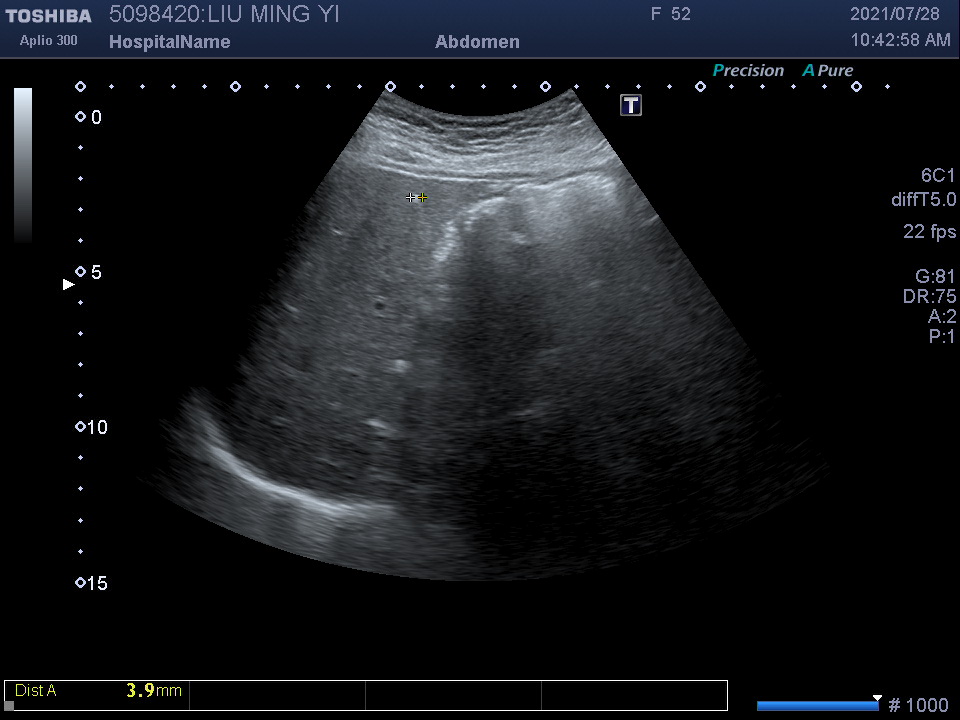The height and width of the screenshot is (720, 960).
Task: Select the 15 cm depth scale marker
Action: [81, 583]
